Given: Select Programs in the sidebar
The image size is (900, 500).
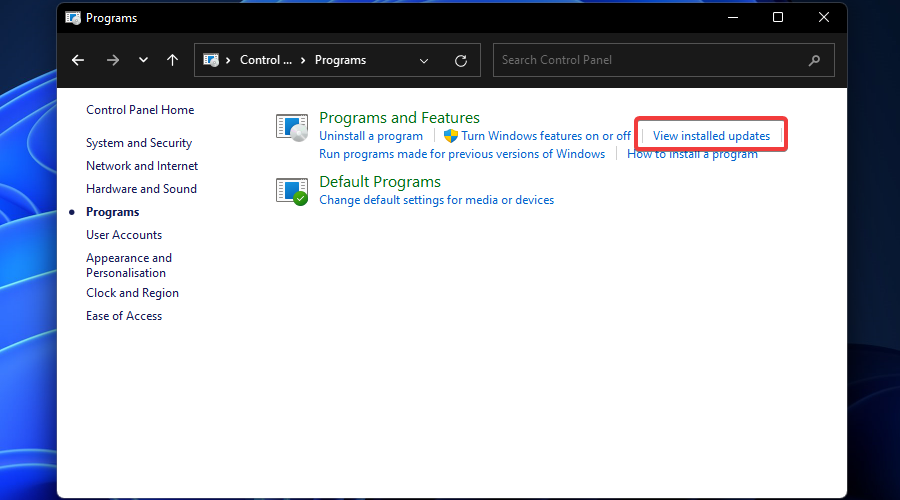Looking at the screenshot, I should (x=112, y=212).
